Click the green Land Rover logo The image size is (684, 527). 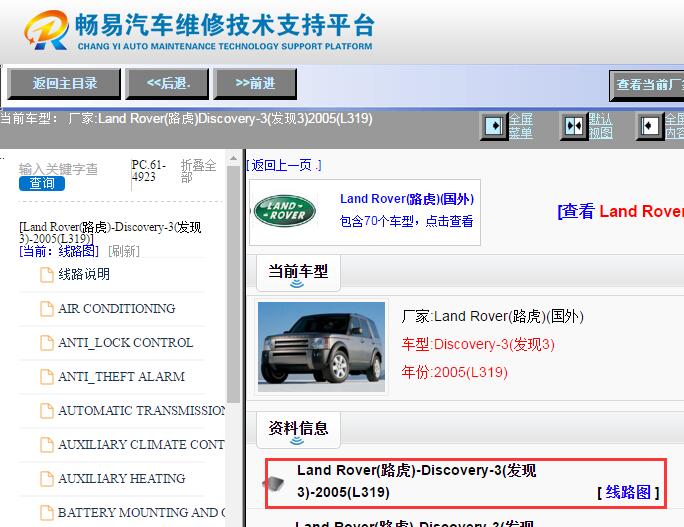point(285,211)
